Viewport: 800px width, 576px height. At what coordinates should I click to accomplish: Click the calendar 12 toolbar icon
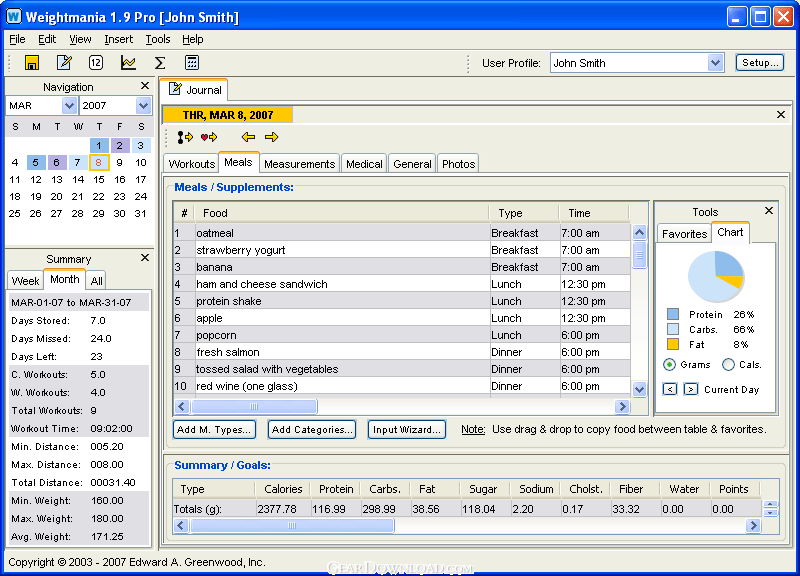click(x=95, y=63)
